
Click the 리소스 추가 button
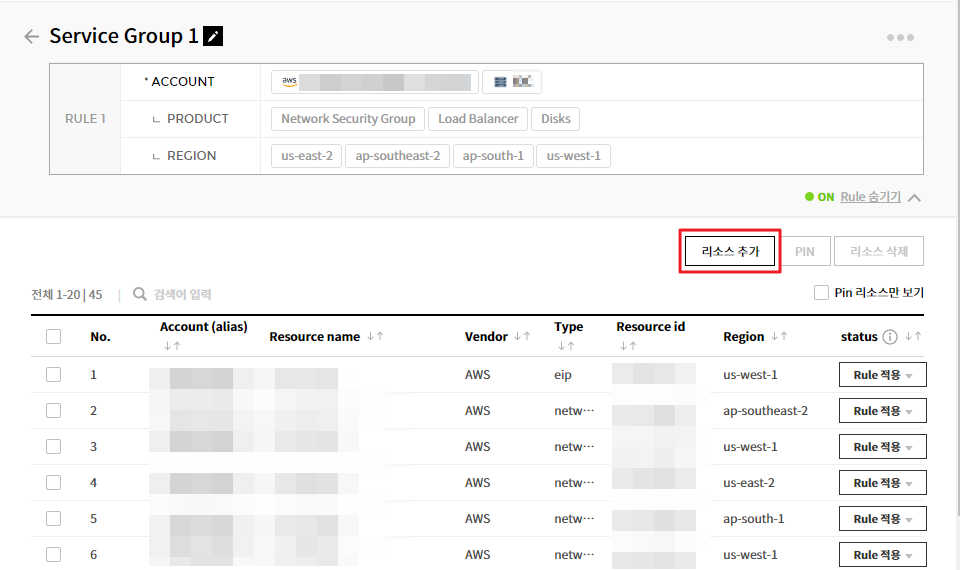(730, 252)
